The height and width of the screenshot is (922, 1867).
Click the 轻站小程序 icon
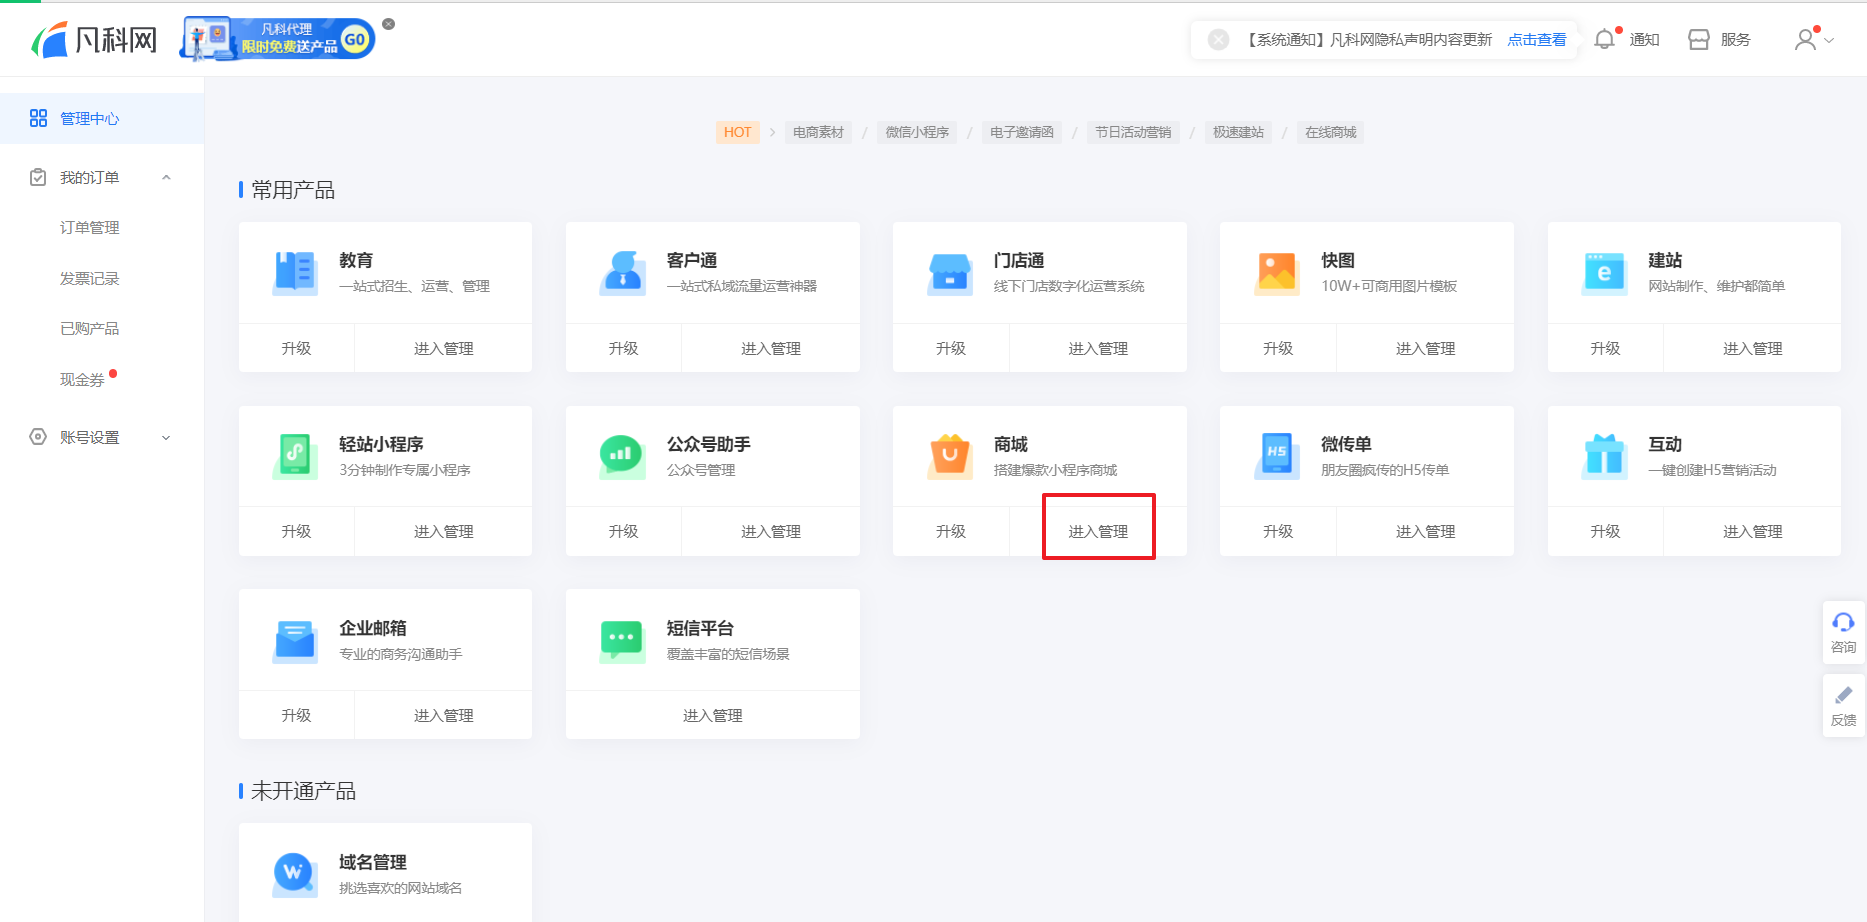pyautogui.click(x=295, y=456)
